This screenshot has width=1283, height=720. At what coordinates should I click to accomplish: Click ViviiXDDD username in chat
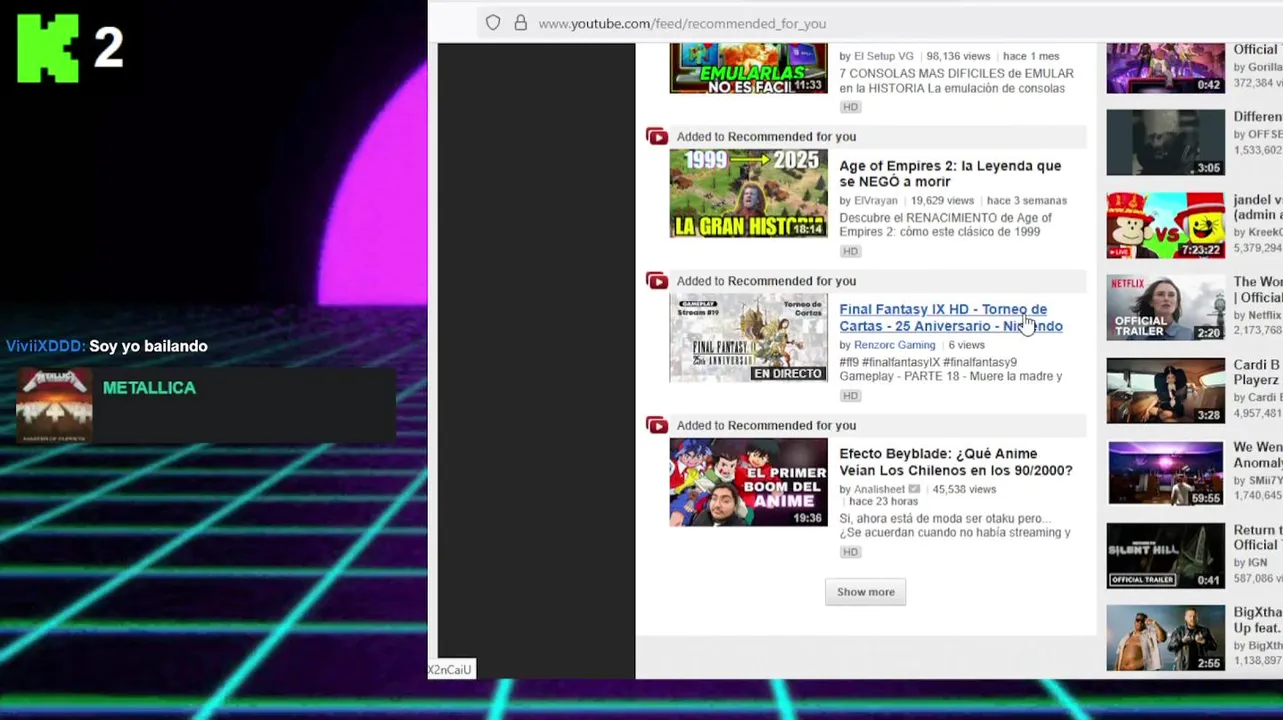[x=45, y=346]
